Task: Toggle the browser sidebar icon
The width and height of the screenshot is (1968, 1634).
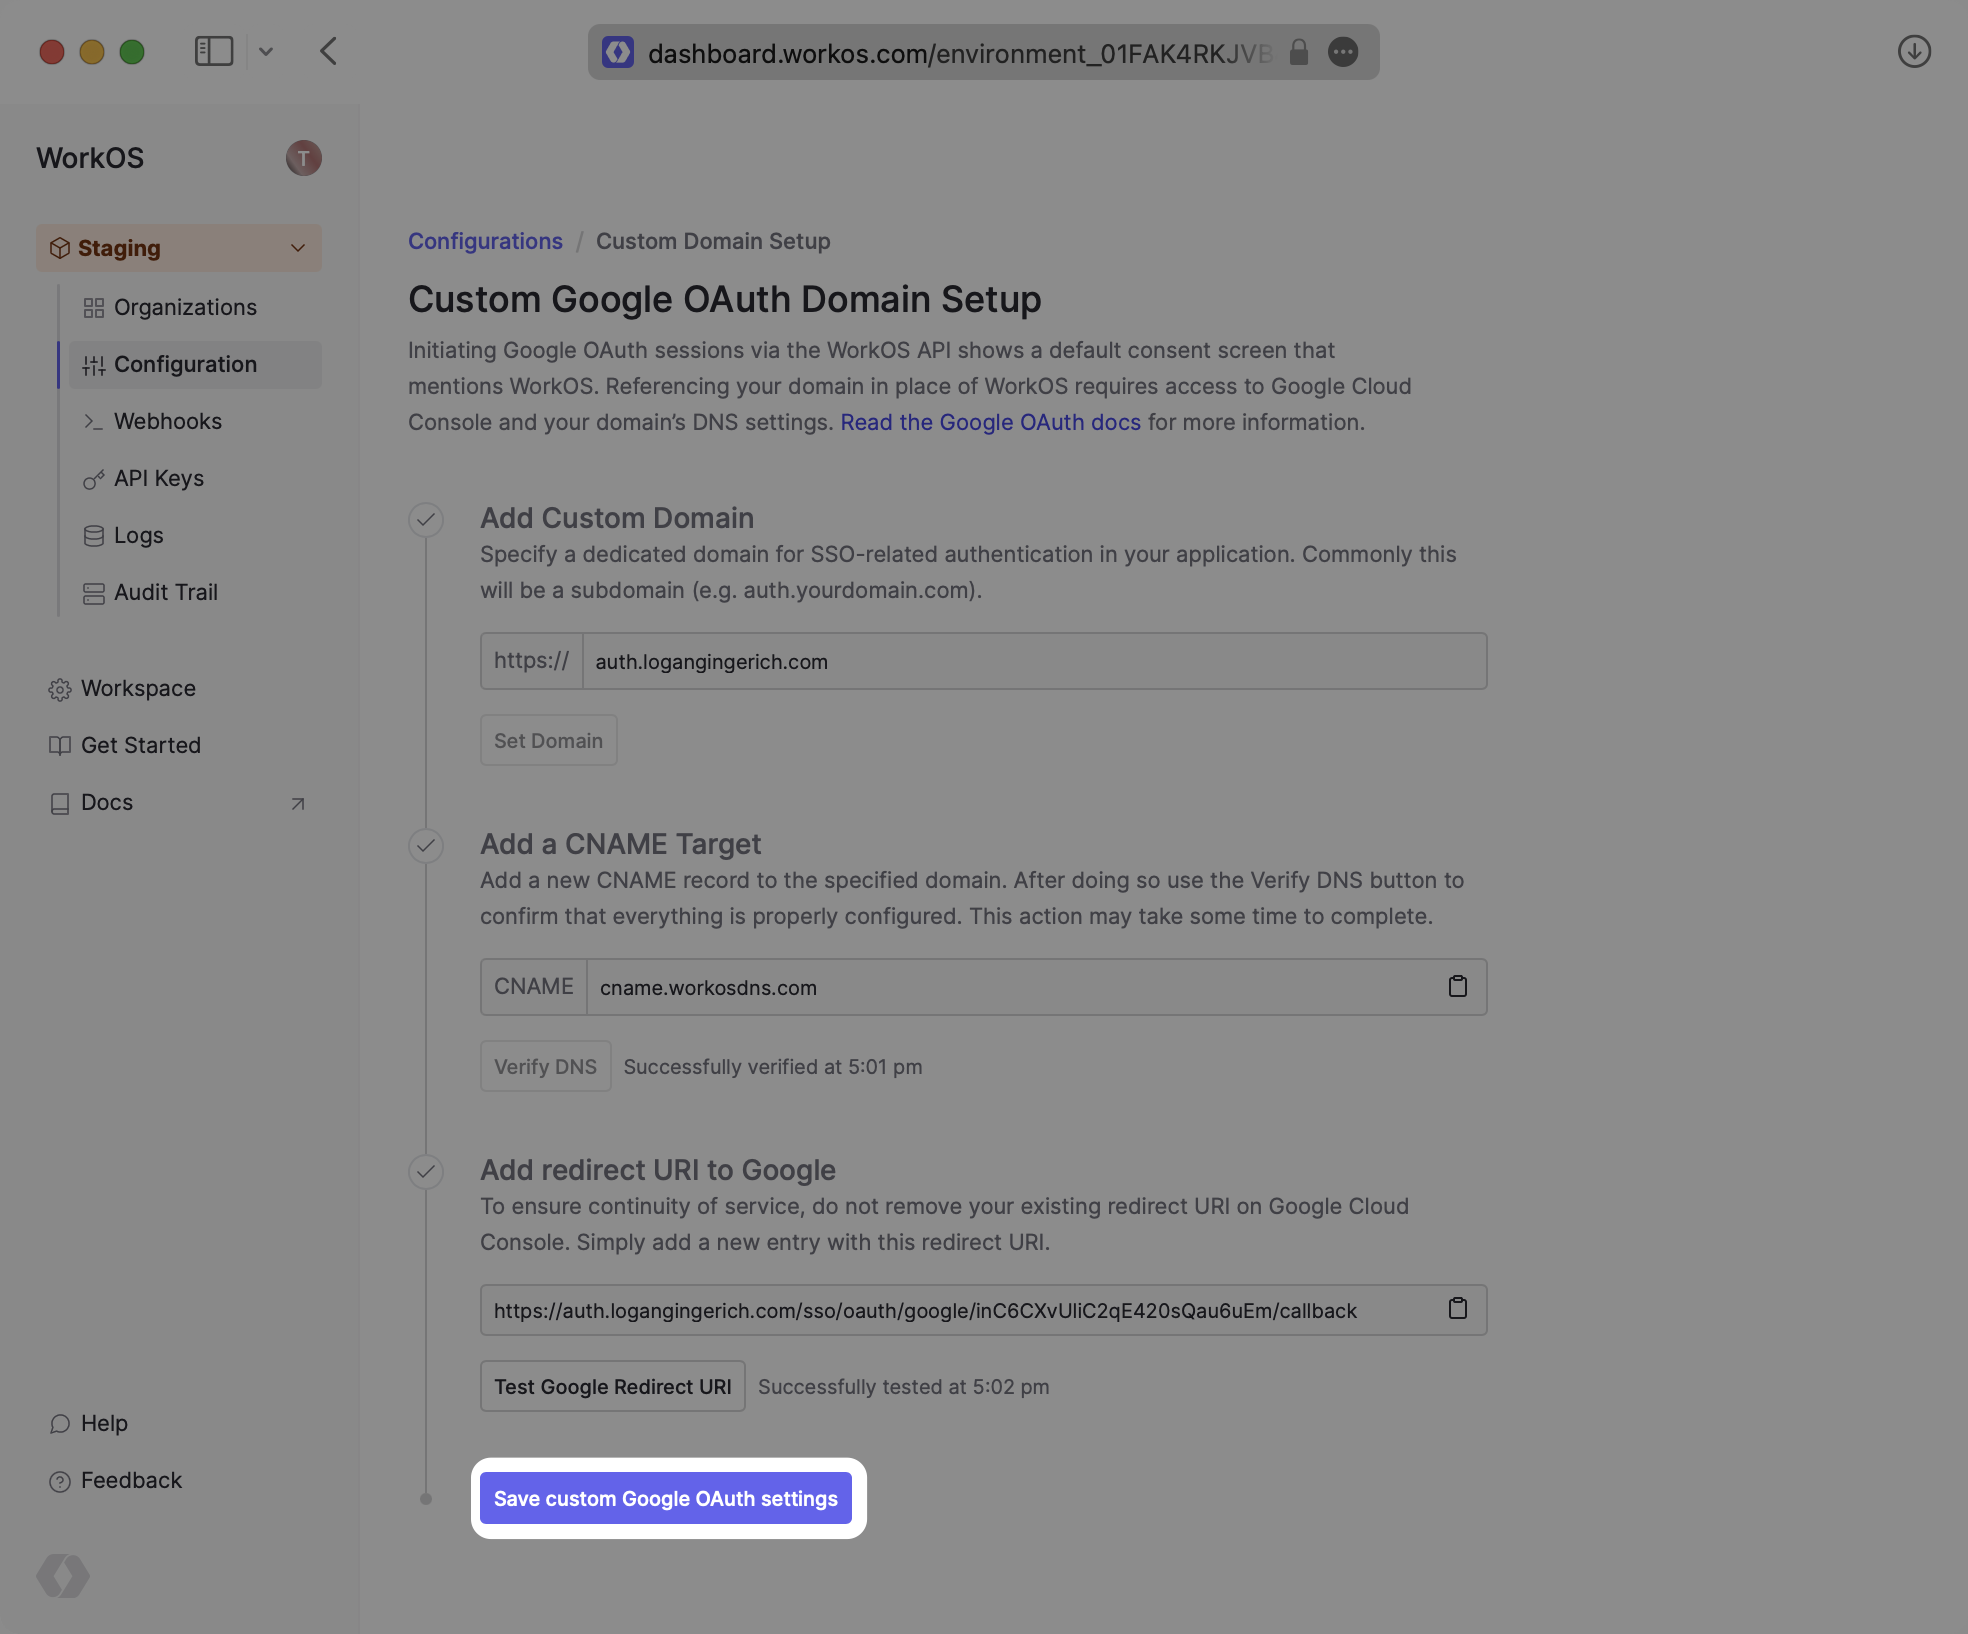Action: tap(213, 51)
